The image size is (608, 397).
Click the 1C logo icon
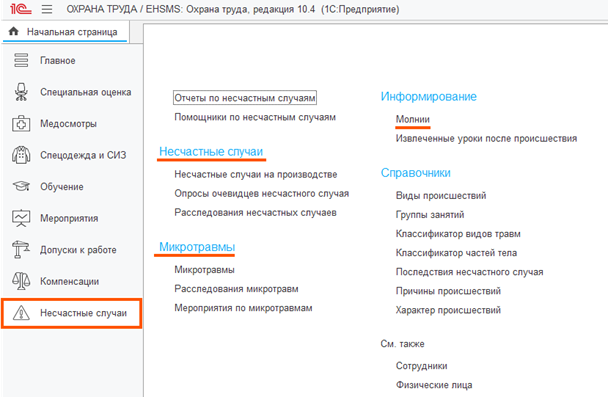(21, 9)
